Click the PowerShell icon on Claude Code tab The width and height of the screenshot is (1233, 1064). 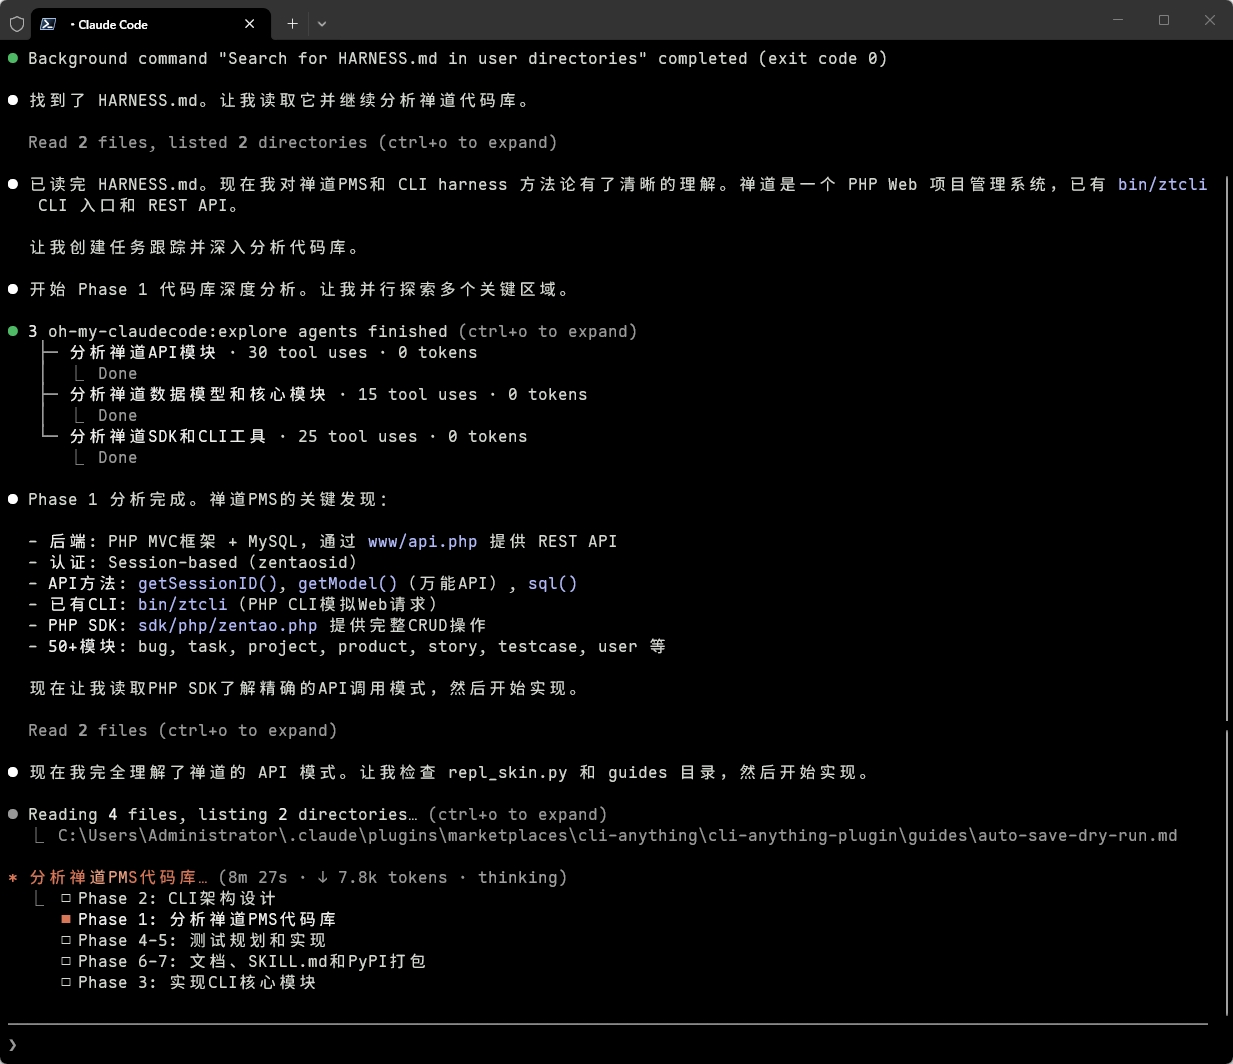point(48,23)
